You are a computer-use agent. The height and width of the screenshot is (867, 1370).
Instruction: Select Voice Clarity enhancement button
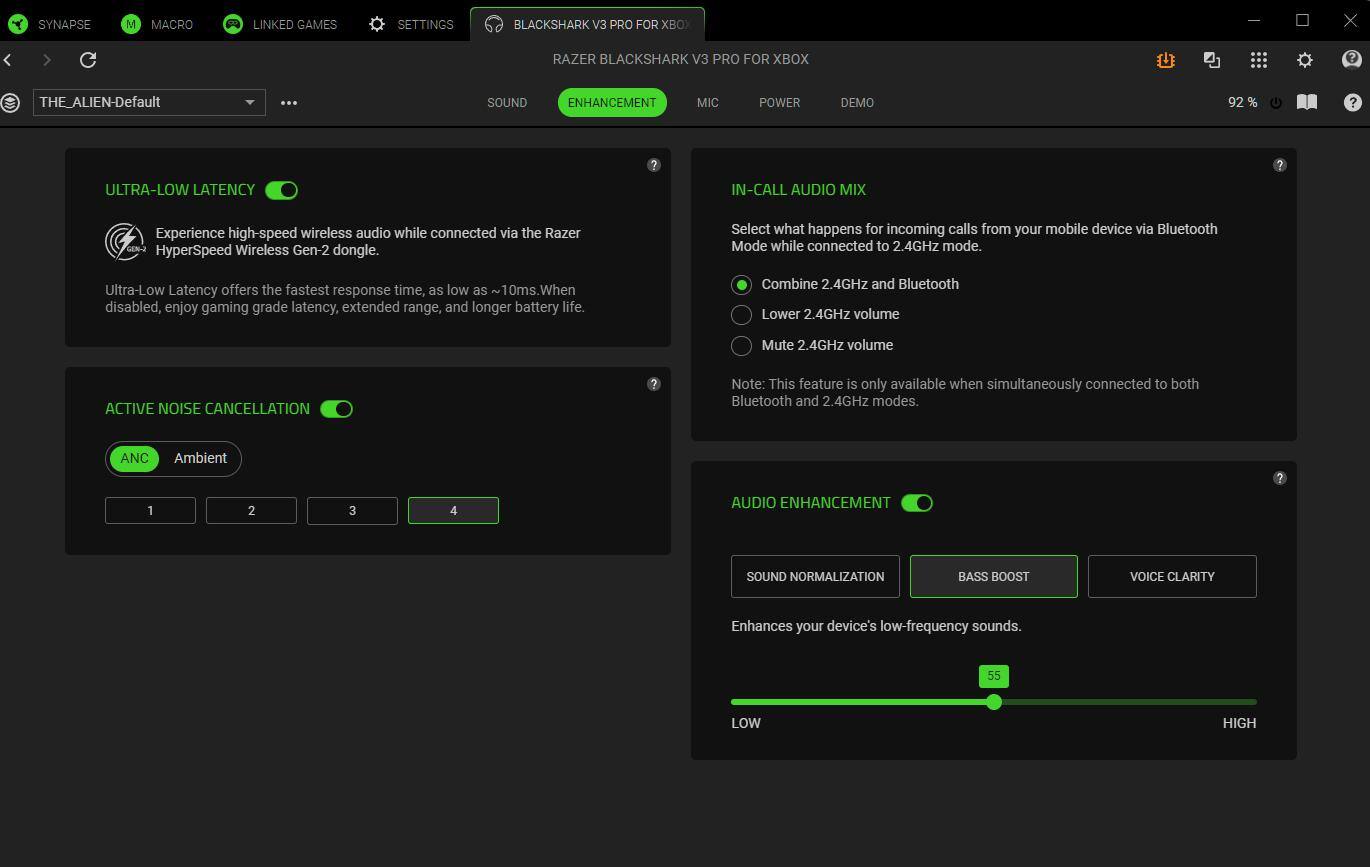(x=1171, y=576)
